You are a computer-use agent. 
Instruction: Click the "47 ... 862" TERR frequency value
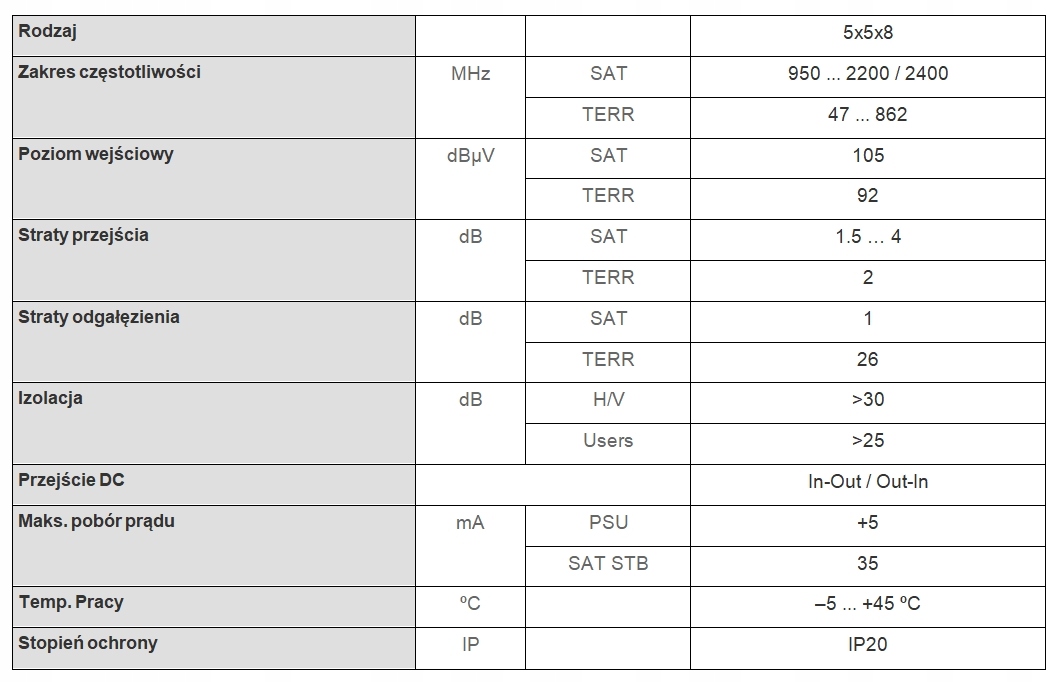[867, 114]
